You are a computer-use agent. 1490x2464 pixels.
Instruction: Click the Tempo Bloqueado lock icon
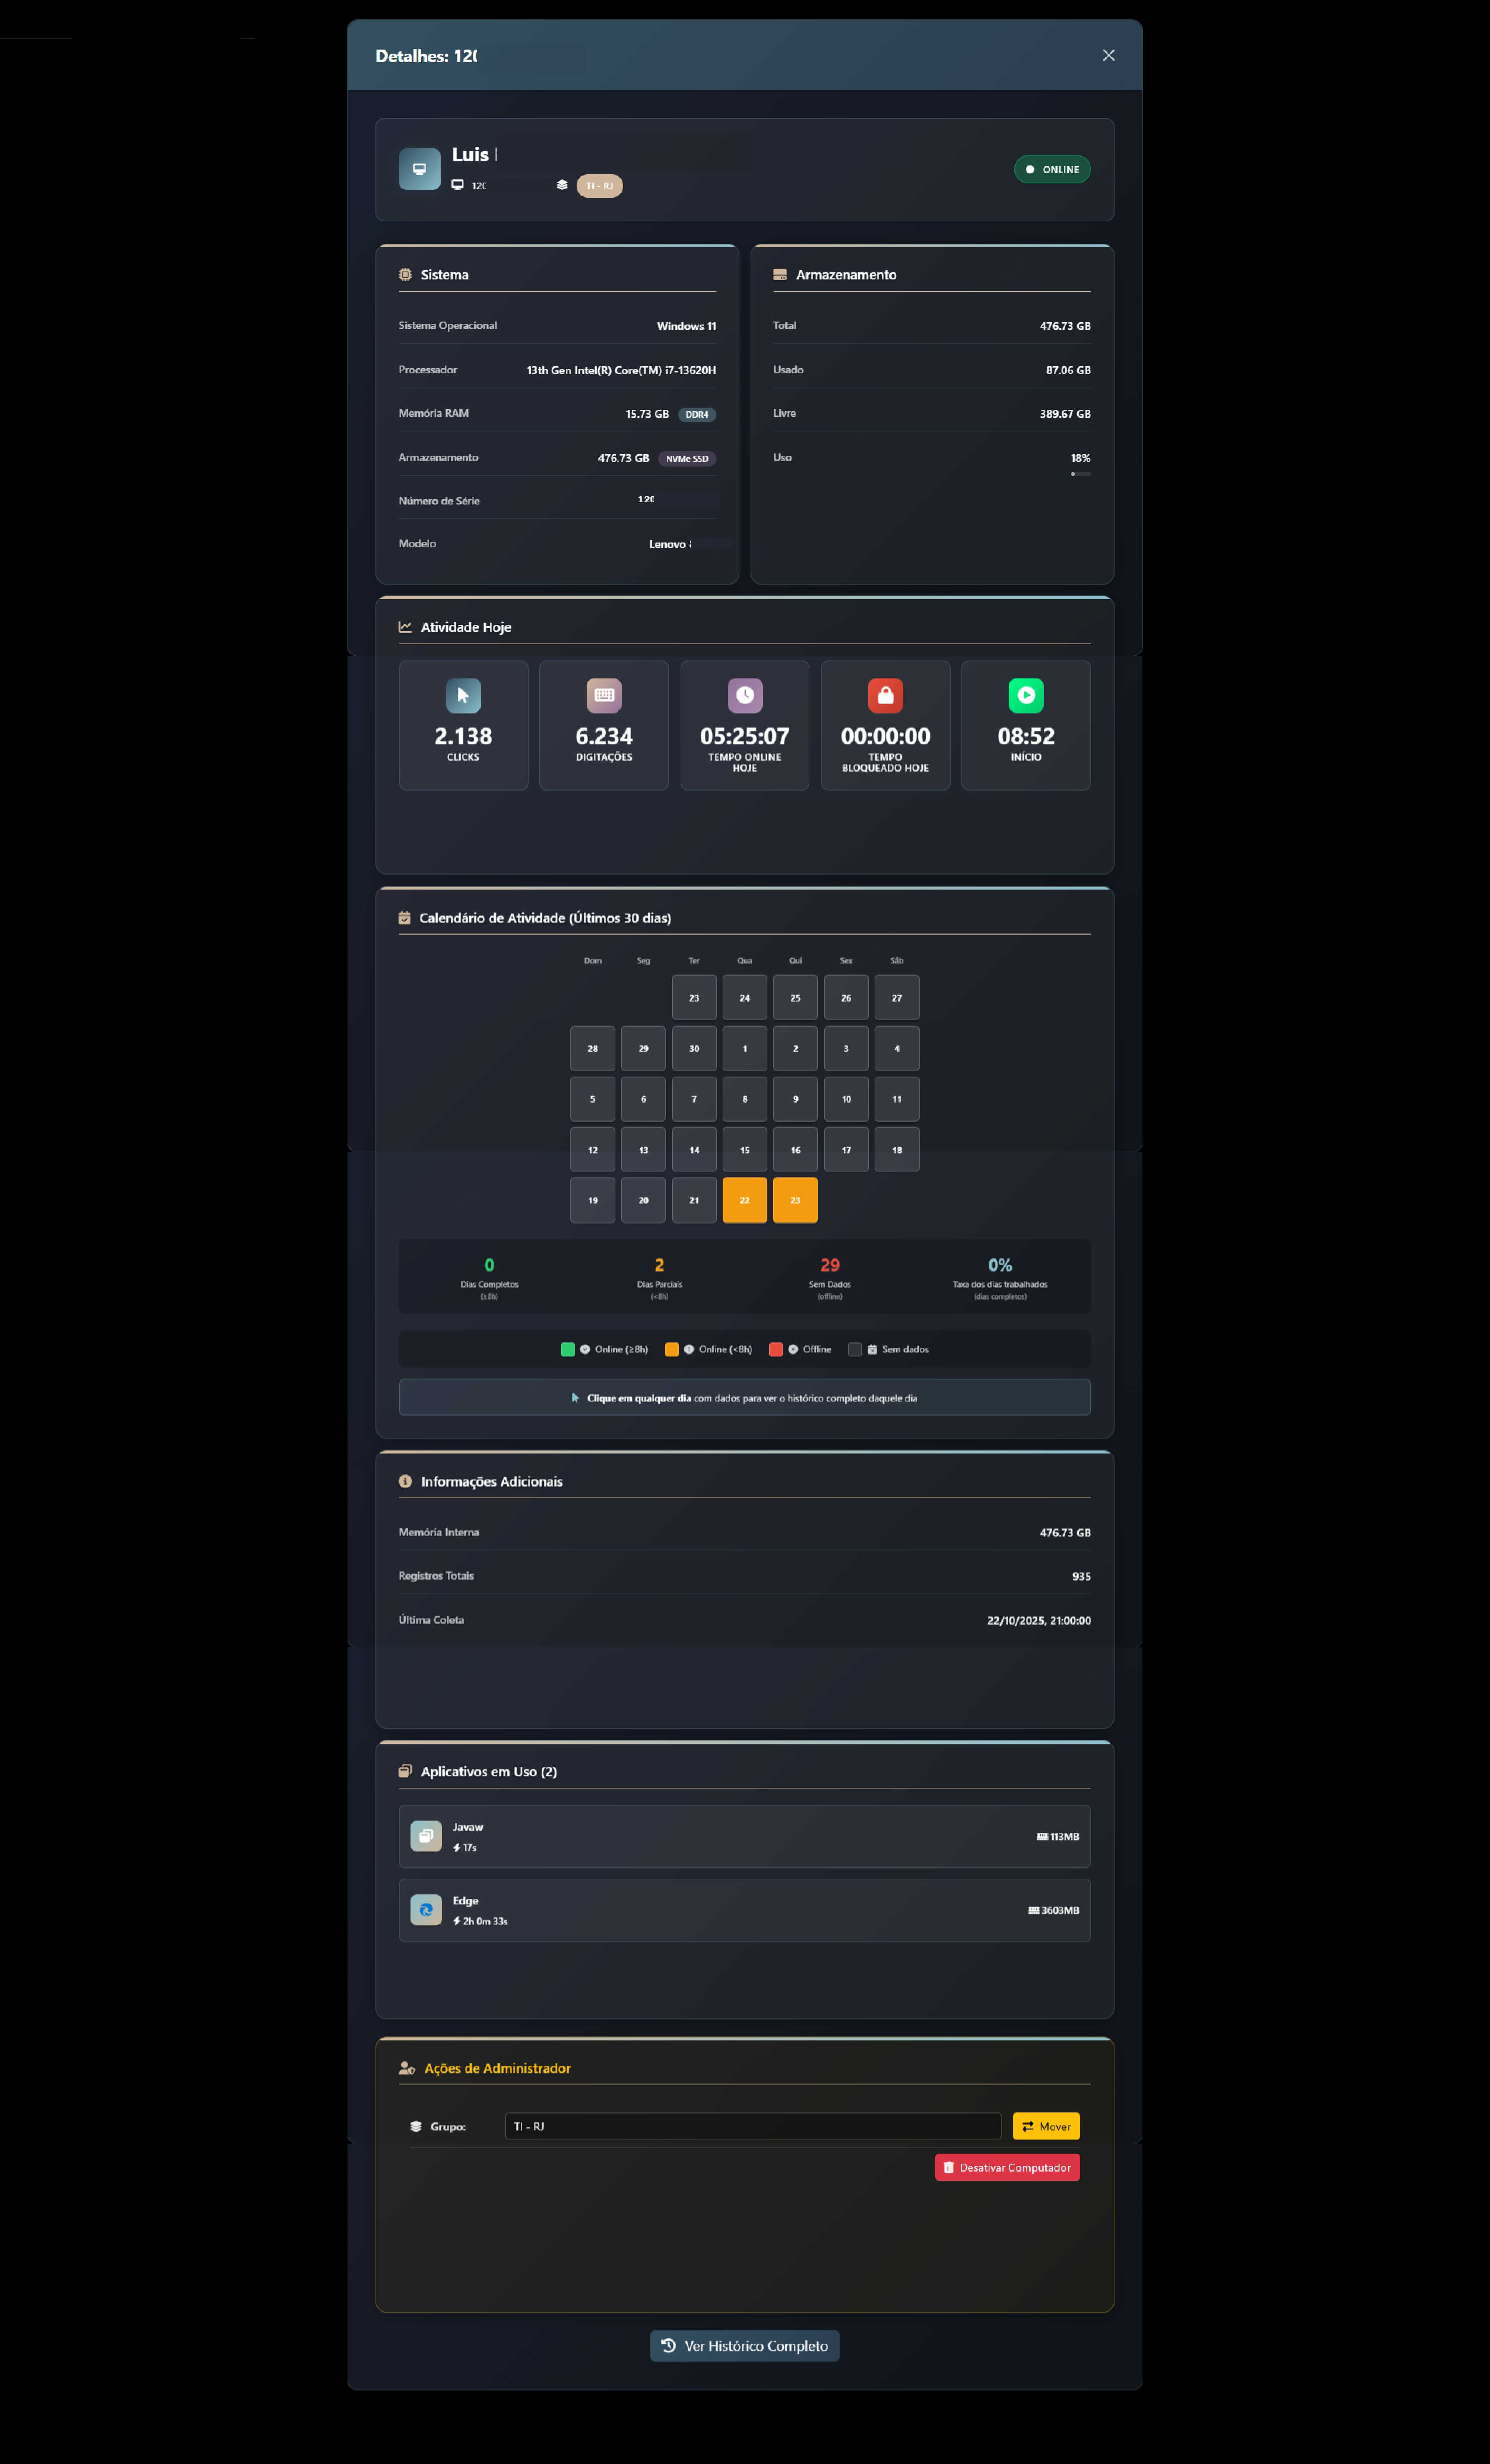(885, 695)
